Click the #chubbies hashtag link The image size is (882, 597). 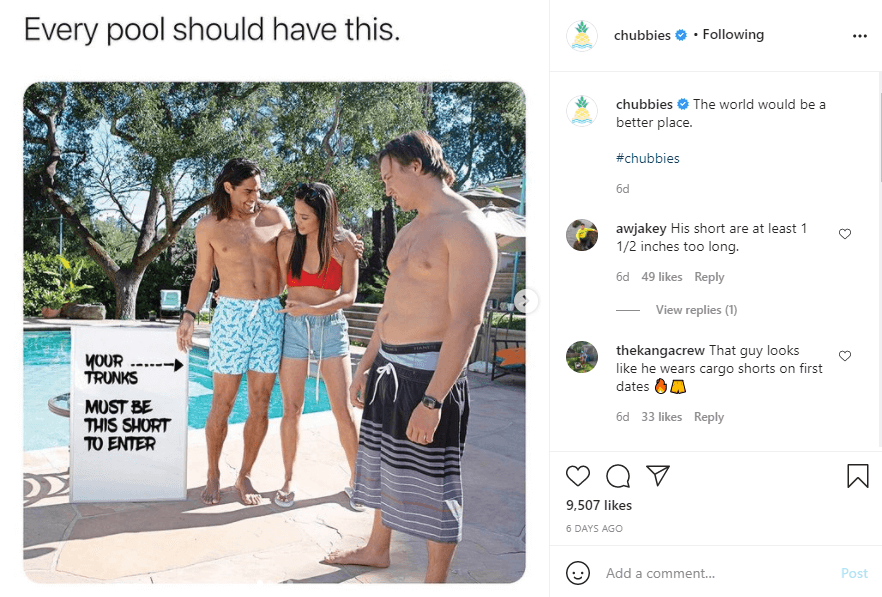pos(647,158)
